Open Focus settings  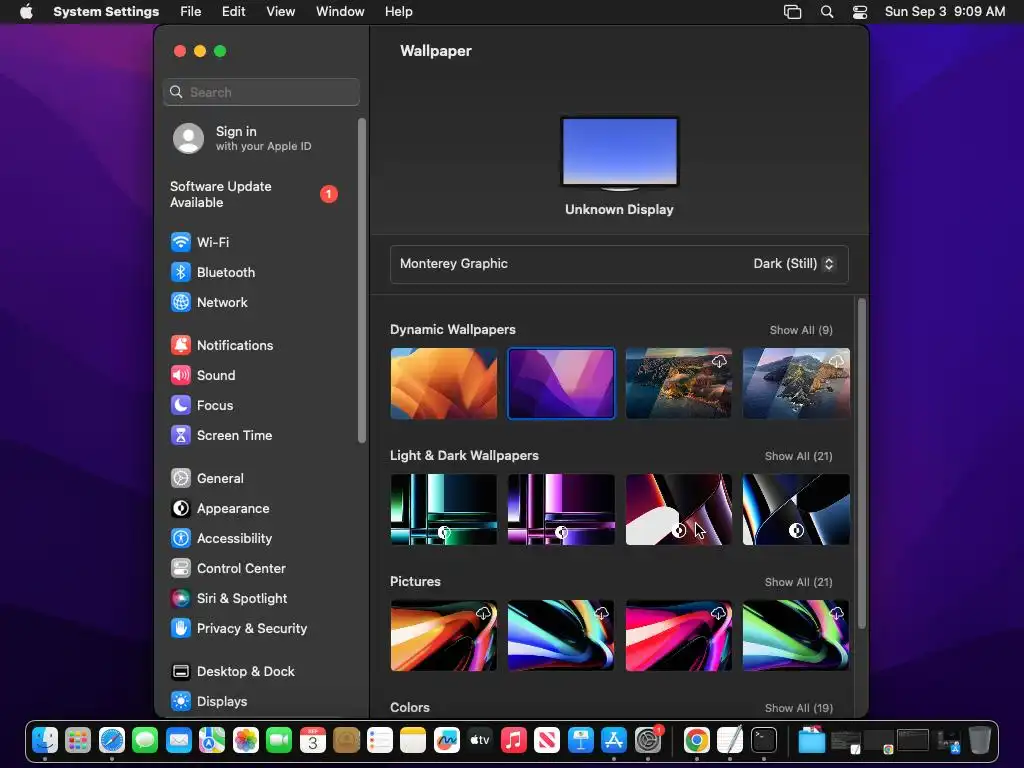tap(201, 406)
